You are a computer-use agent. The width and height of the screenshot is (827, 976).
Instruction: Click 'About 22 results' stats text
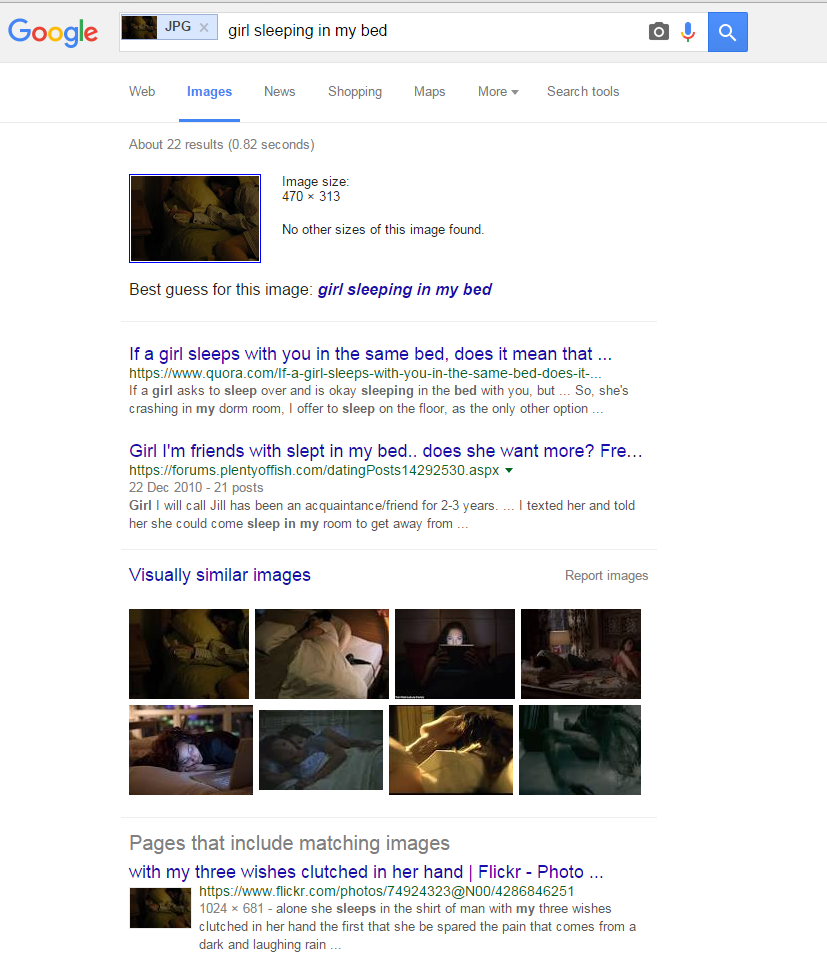click(222, 144)
